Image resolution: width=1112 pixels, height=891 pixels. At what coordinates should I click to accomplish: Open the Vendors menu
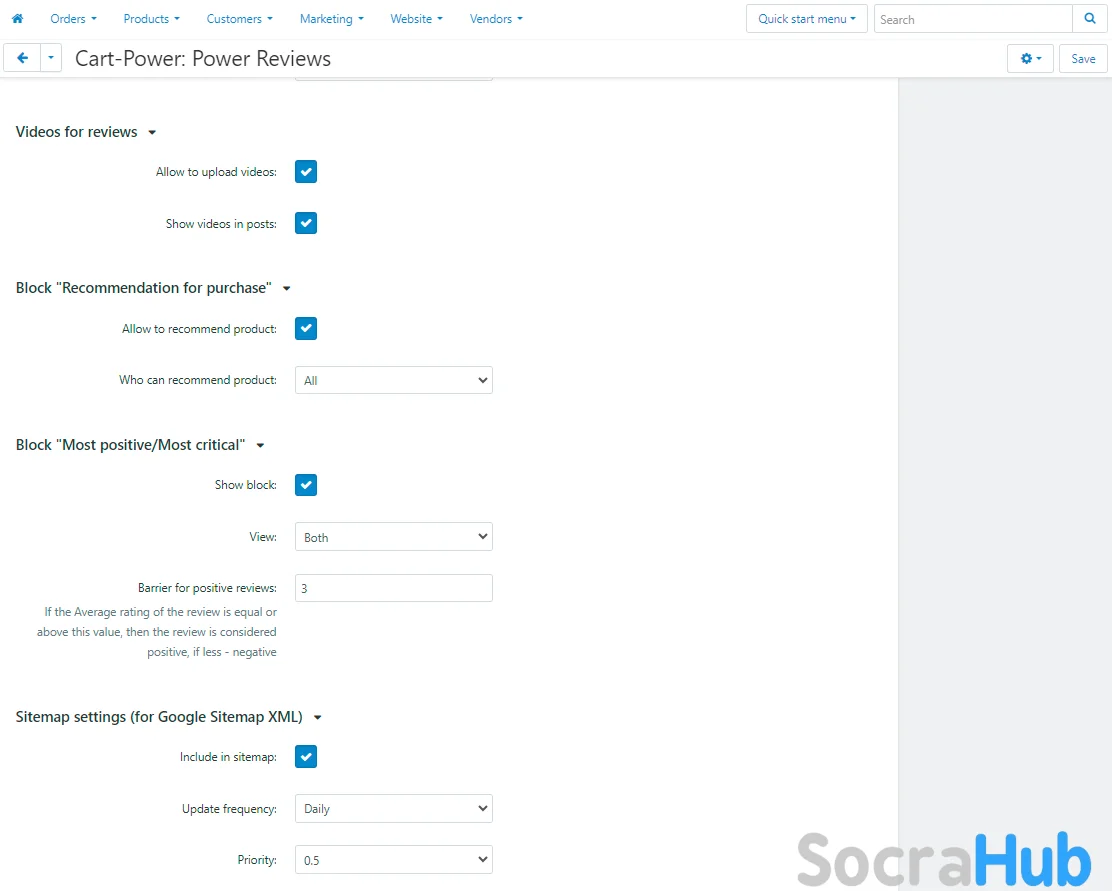tap(496, 19)
